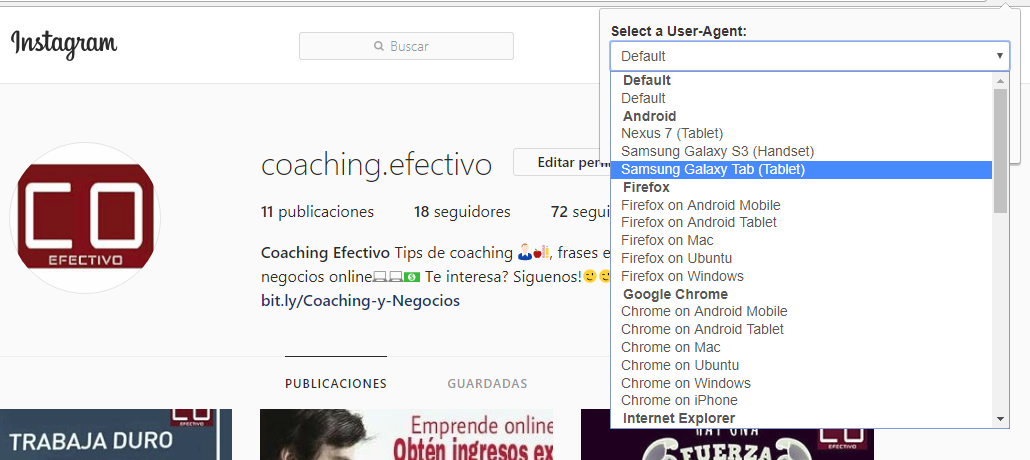Open the coaching.efectivo profile picture

point(85,218)
